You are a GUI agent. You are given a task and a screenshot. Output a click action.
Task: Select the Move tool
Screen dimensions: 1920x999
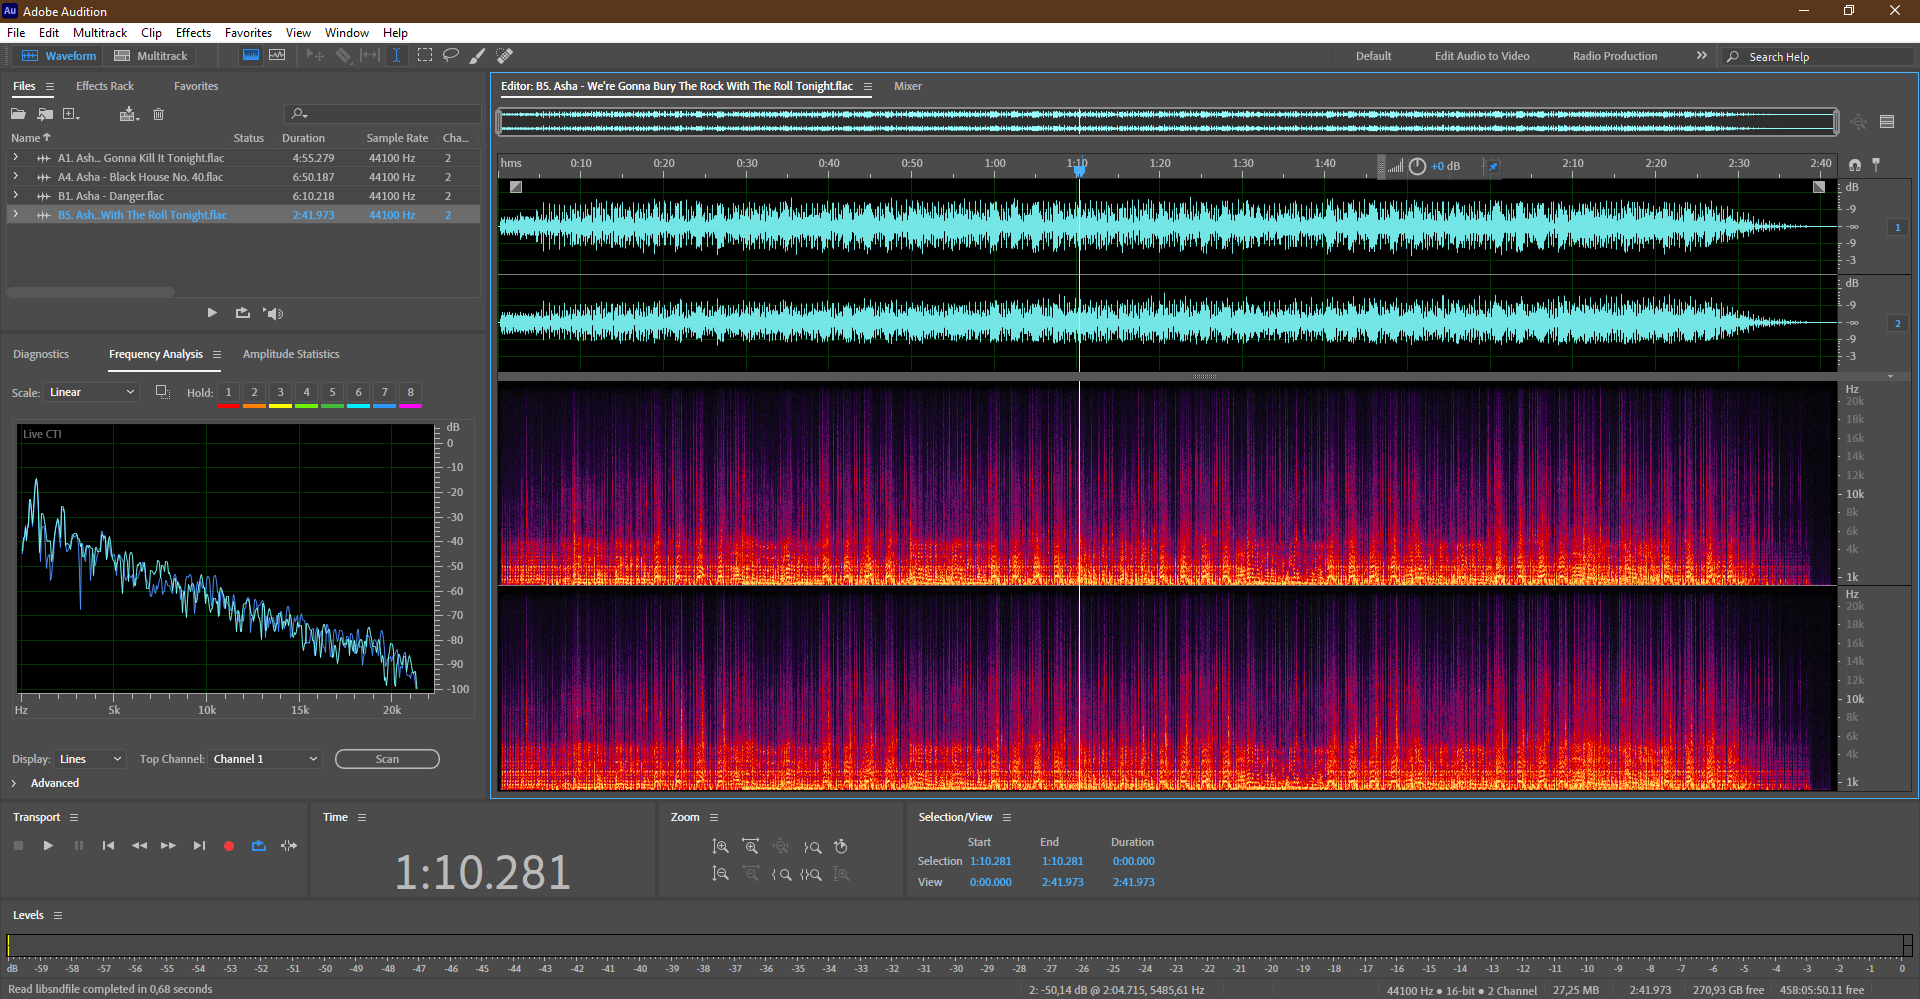(x=315, y=56)
